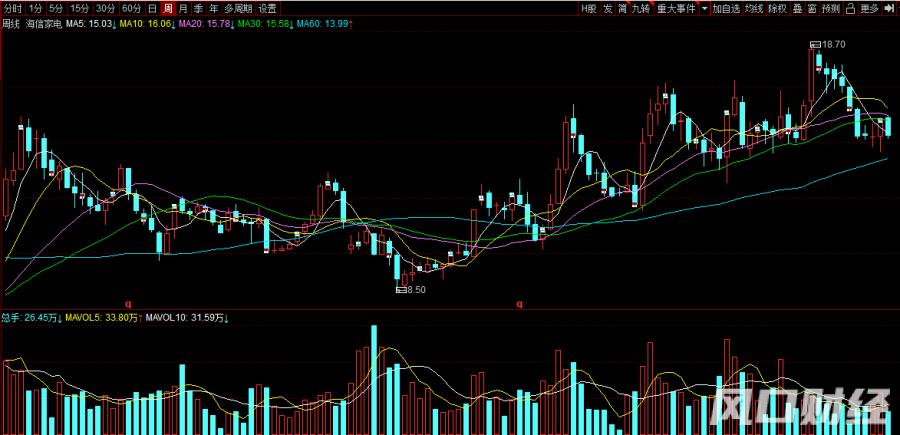Switch to the 年 yearly K-line tab

pos(214,8)
